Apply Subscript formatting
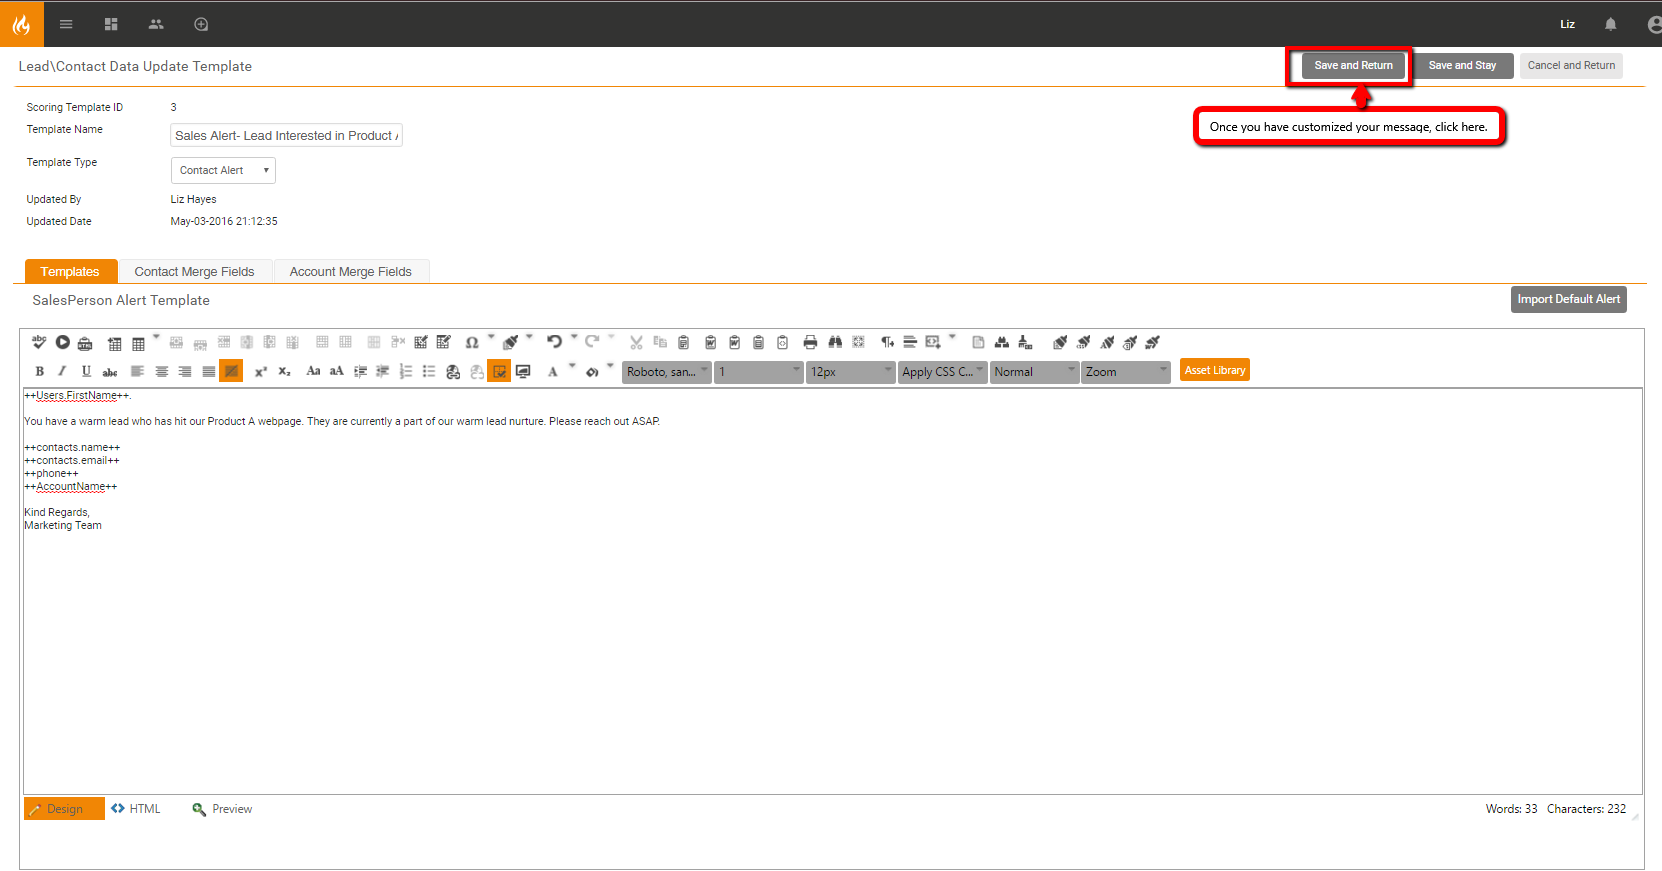The width and height of the screenshot is (1662, 871). pos(285,371)
